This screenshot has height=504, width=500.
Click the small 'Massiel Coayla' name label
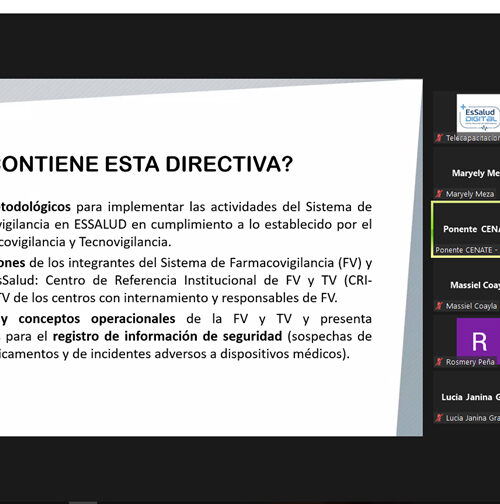(471, 306)
